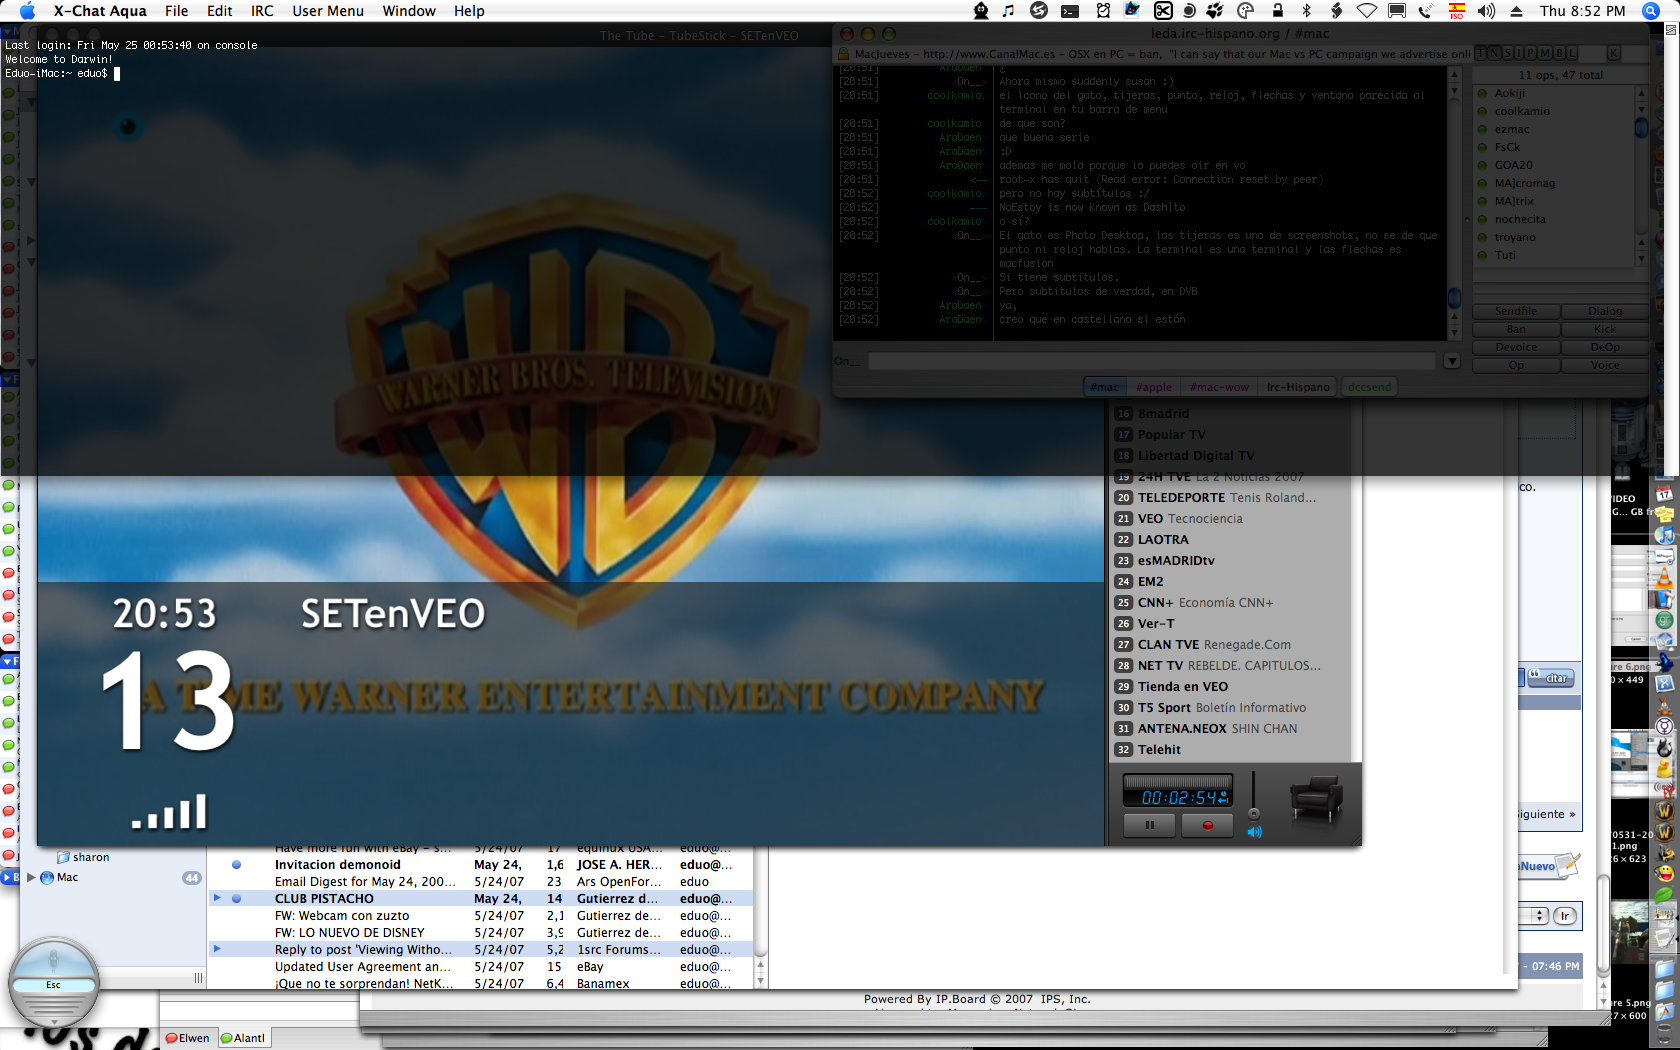Click the DeOp button in X-Chat

(x=1605, y=347)
